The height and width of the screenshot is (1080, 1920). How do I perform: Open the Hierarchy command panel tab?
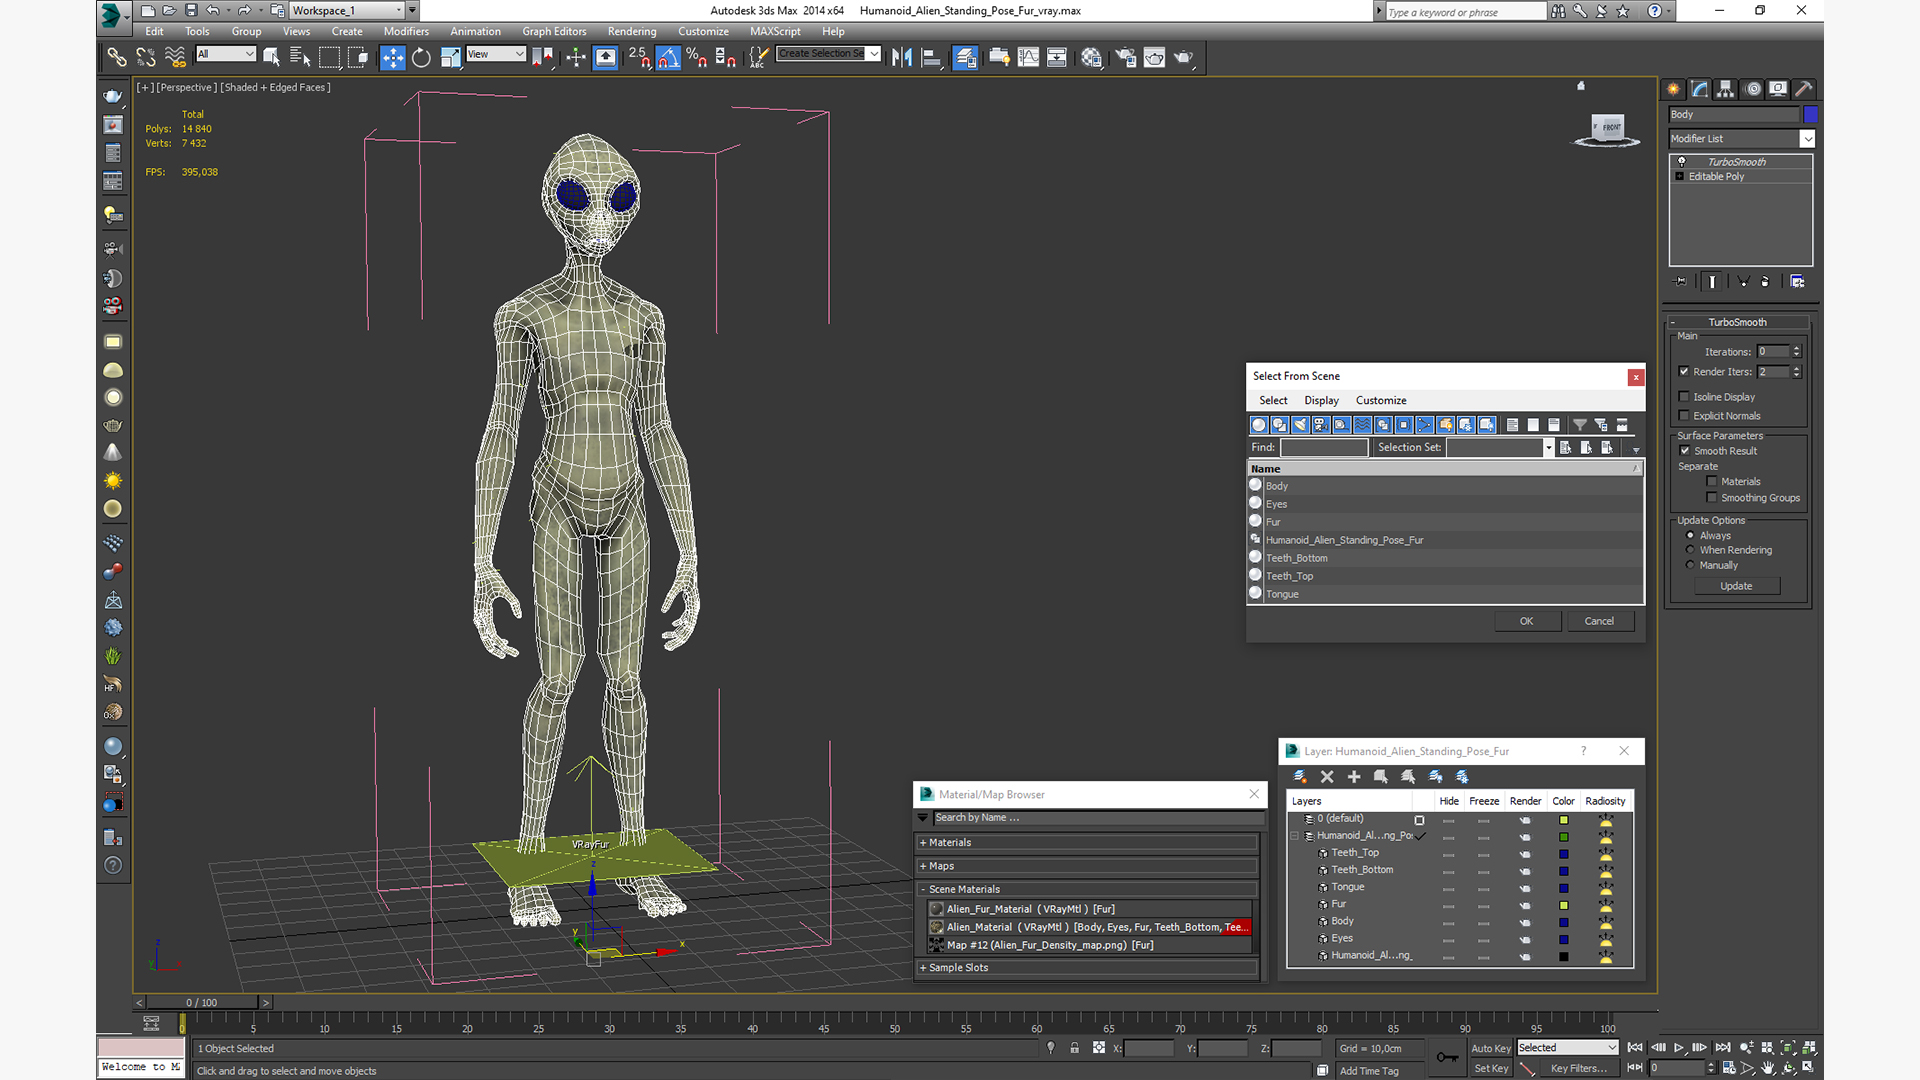pyautogui.click(x=1725, y=89)
